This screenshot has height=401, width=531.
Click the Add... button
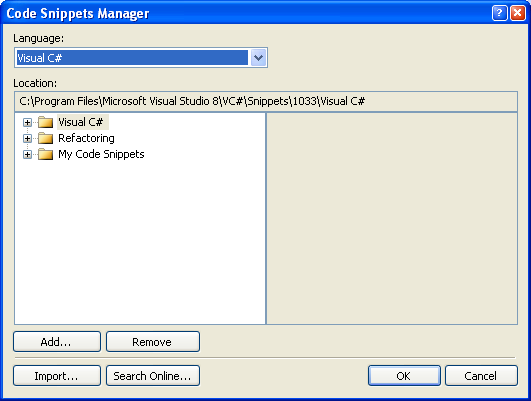pos(57,342)
